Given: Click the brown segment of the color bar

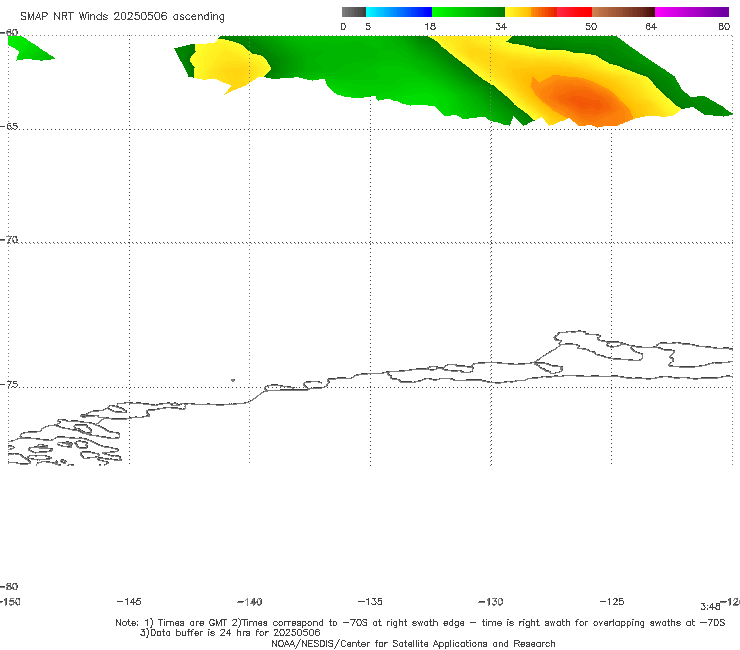Looking at the screenshot, I should tap(623, 12).
